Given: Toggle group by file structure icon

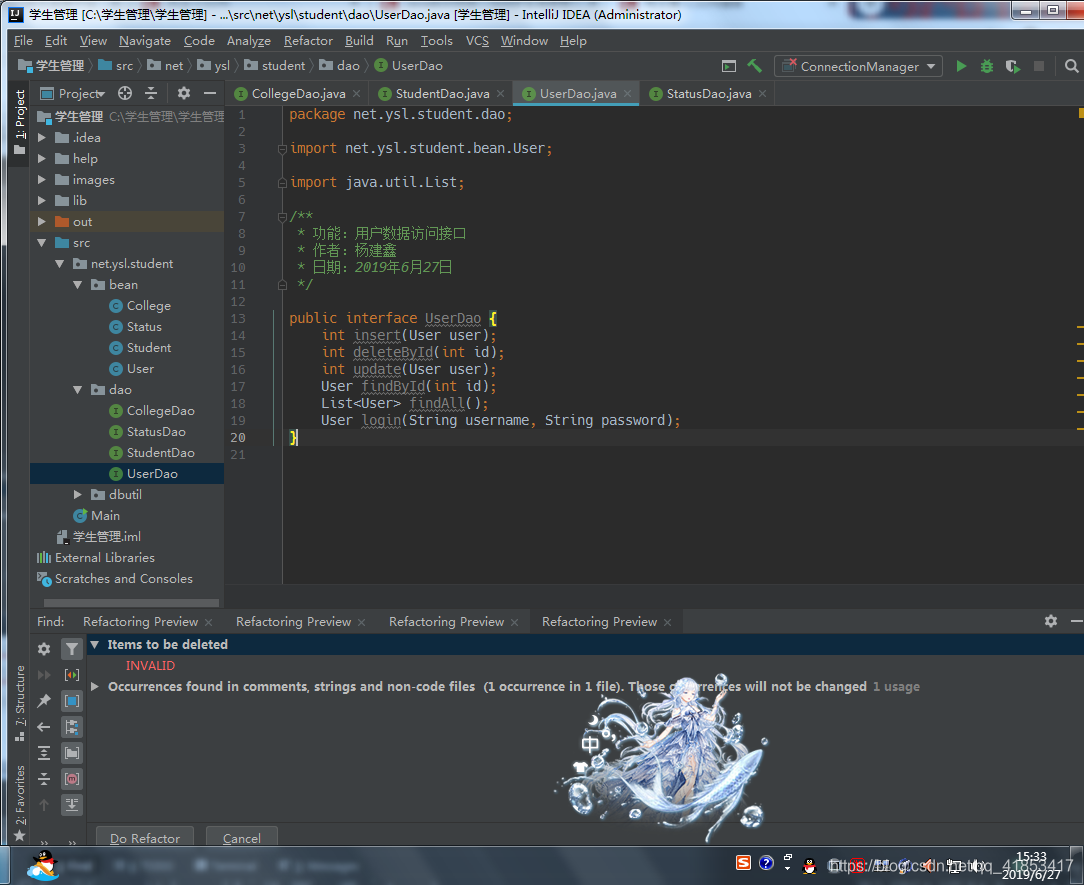Looking at the screenshot, I should tap(72, 727).
